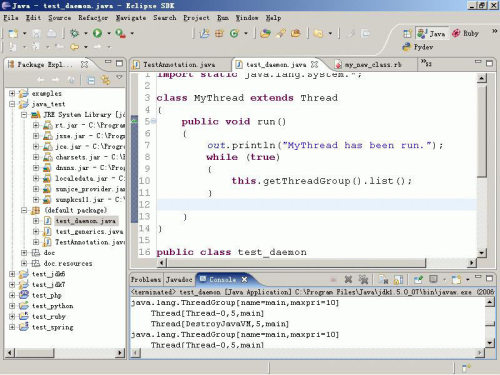The width and height of the screenshot is (500, 375).
Task: Switch to my_new_class.rb editor tab
Action: [x=373, y=64]
